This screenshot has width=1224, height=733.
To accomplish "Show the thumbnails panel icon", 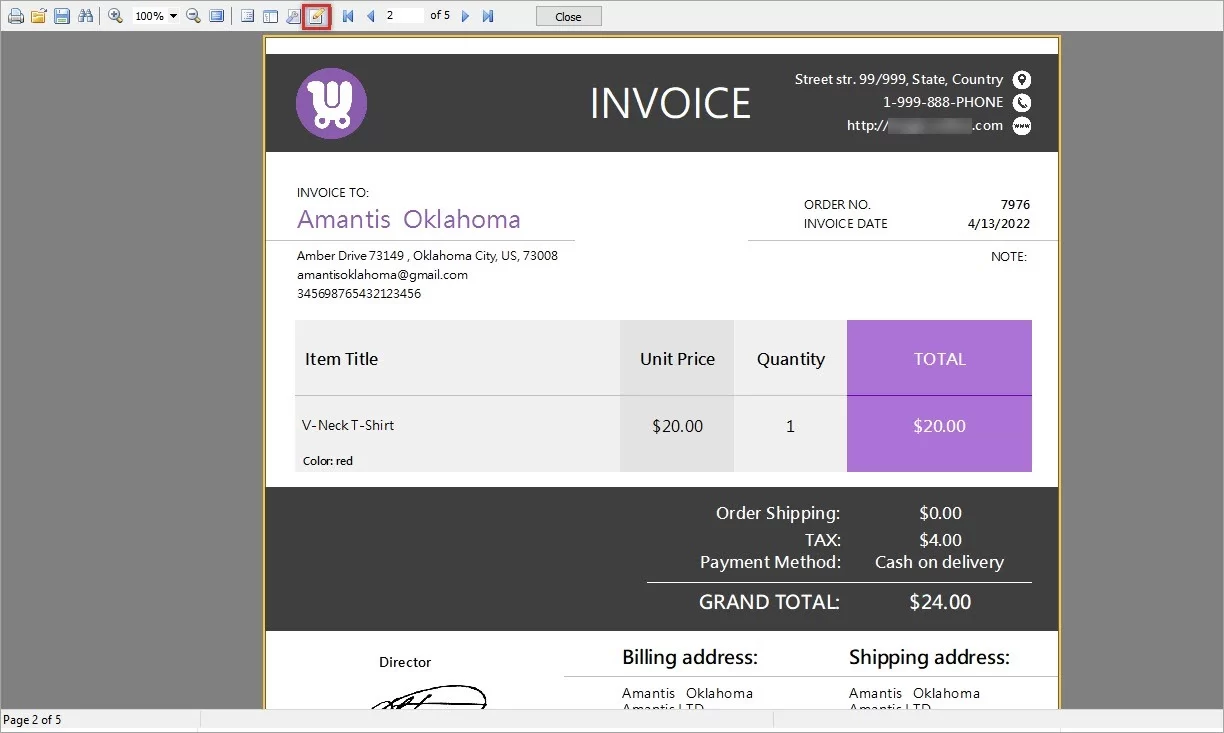I will (271, 15).
